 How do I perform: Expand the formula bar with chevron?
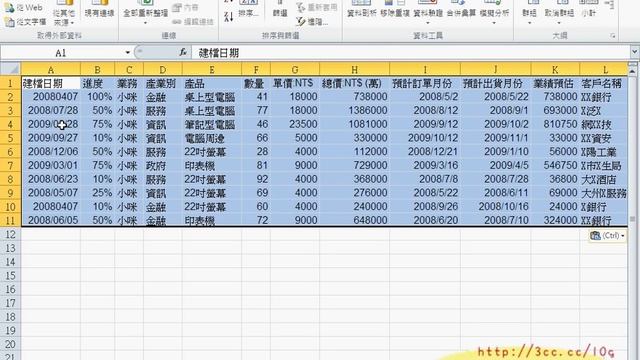(x=634, y=52)
